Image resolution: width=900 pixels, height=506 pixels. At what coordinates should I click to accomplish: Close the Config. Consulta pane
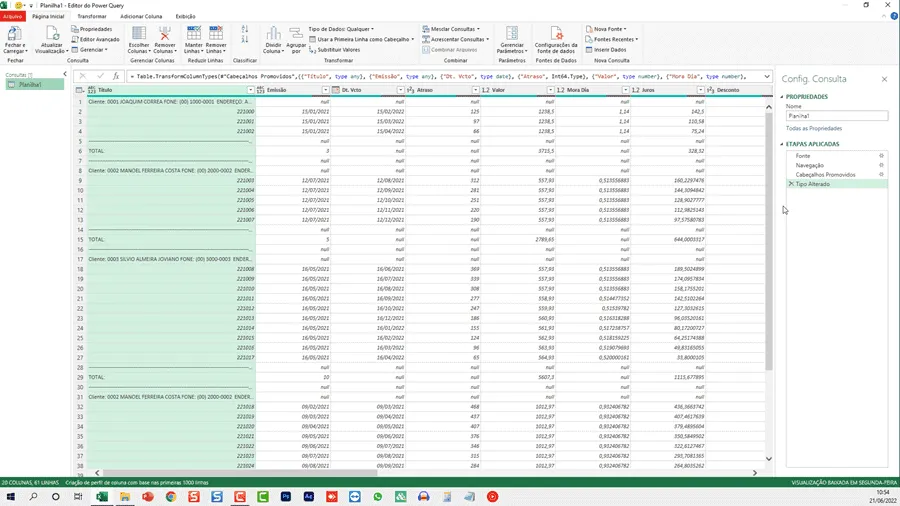tap(884, 79)
